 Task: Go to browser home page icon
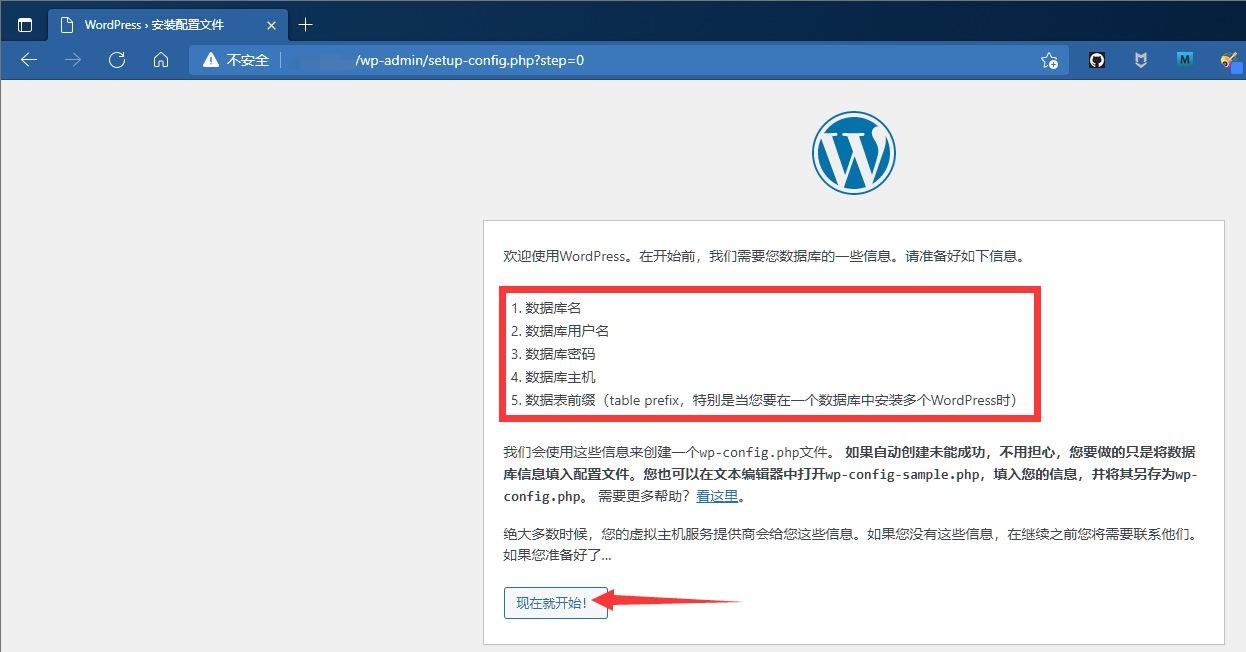161,60
